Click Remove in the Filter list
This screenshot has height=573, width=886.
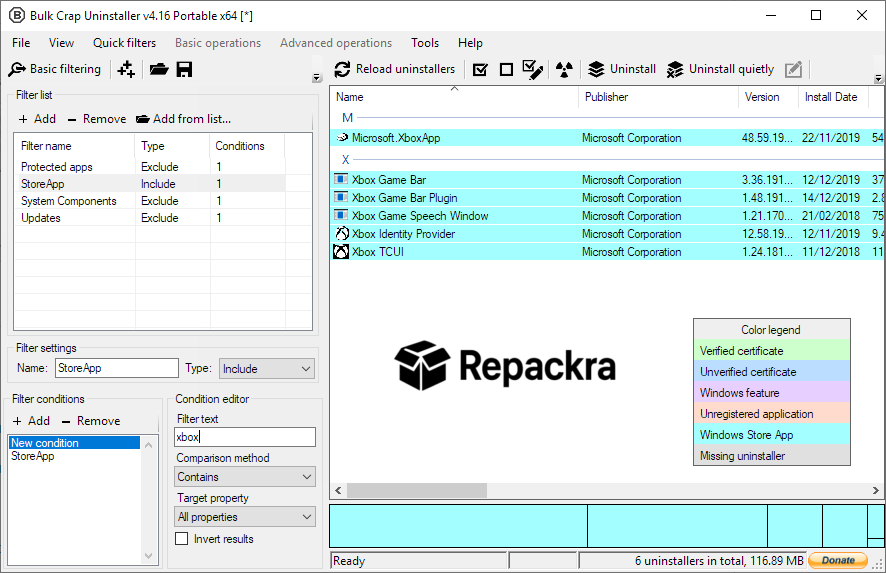pyautogui.click(x=97, y=119)
